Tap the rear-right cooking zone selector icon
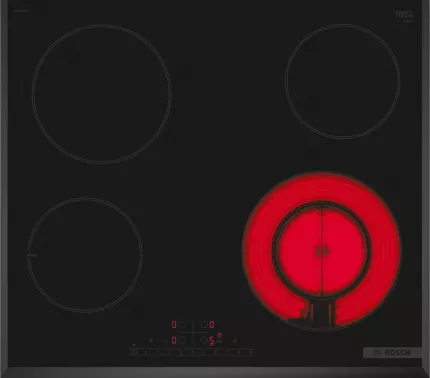 204,324
